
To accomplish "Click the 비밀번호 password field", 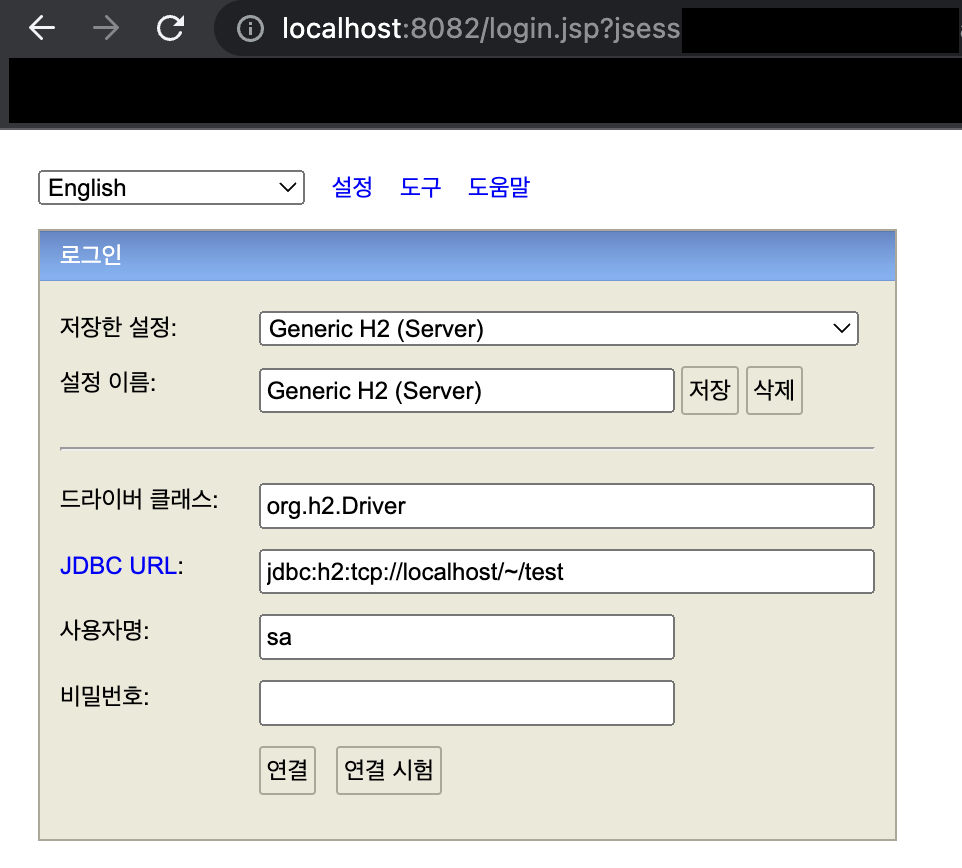I will tap(466, 702).
